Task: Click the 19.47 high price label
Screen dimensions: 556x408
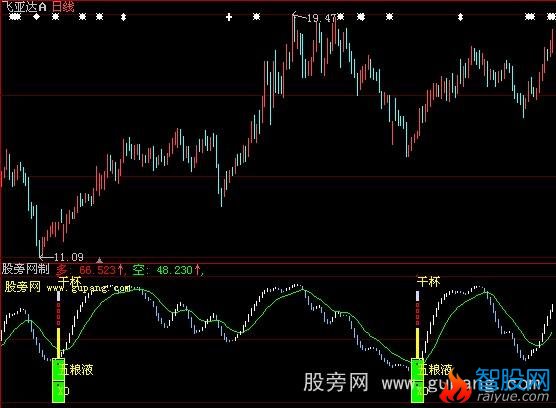Action: pos(321,18)
